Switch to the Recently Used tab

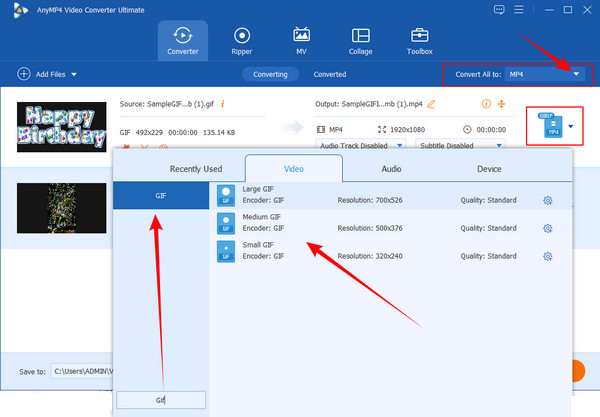coord(196,169)
